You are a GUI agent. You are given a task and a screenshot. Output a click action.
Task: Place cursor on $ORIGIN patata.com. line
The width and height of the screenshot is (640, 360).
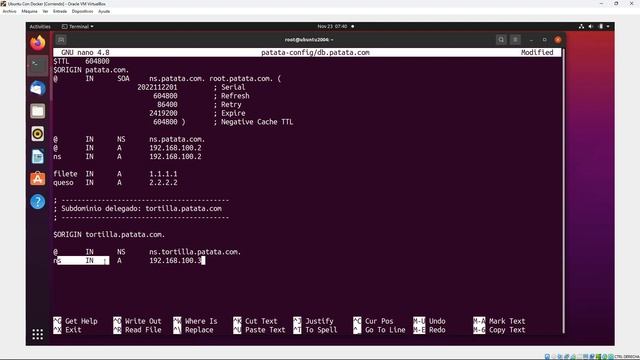91,70
